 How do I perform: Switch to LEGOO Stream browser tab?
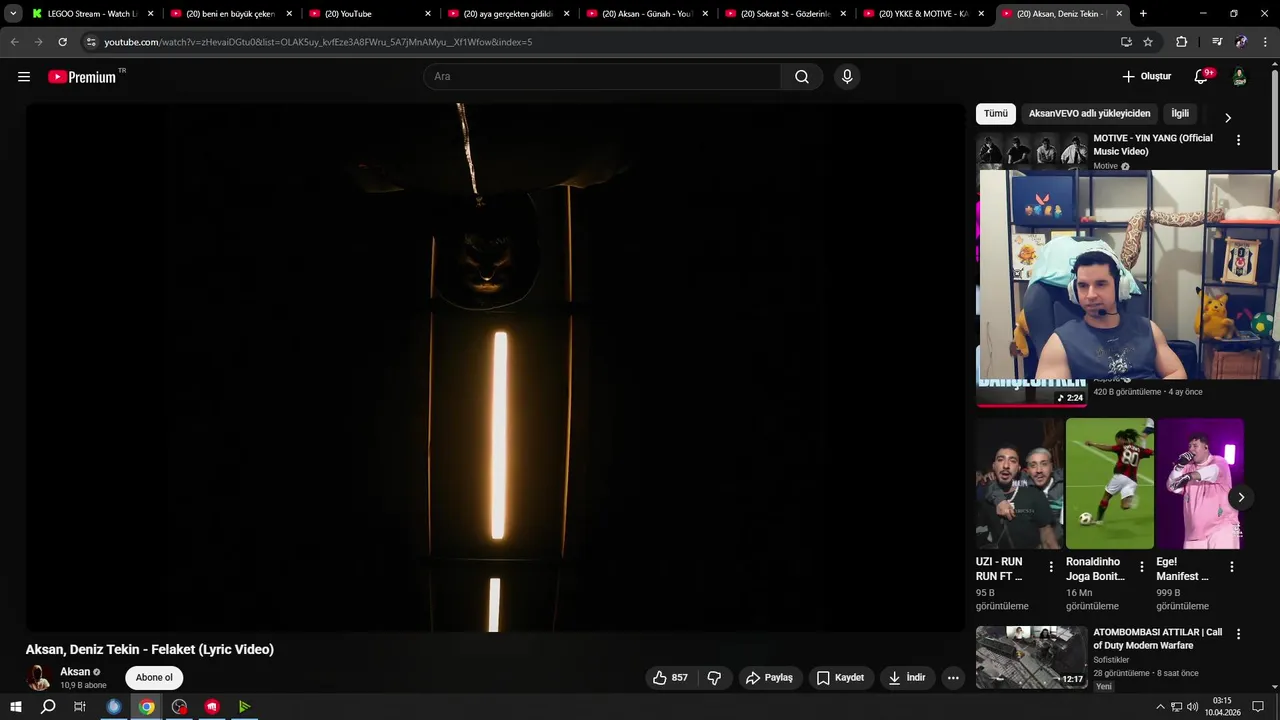pos(91,14)
